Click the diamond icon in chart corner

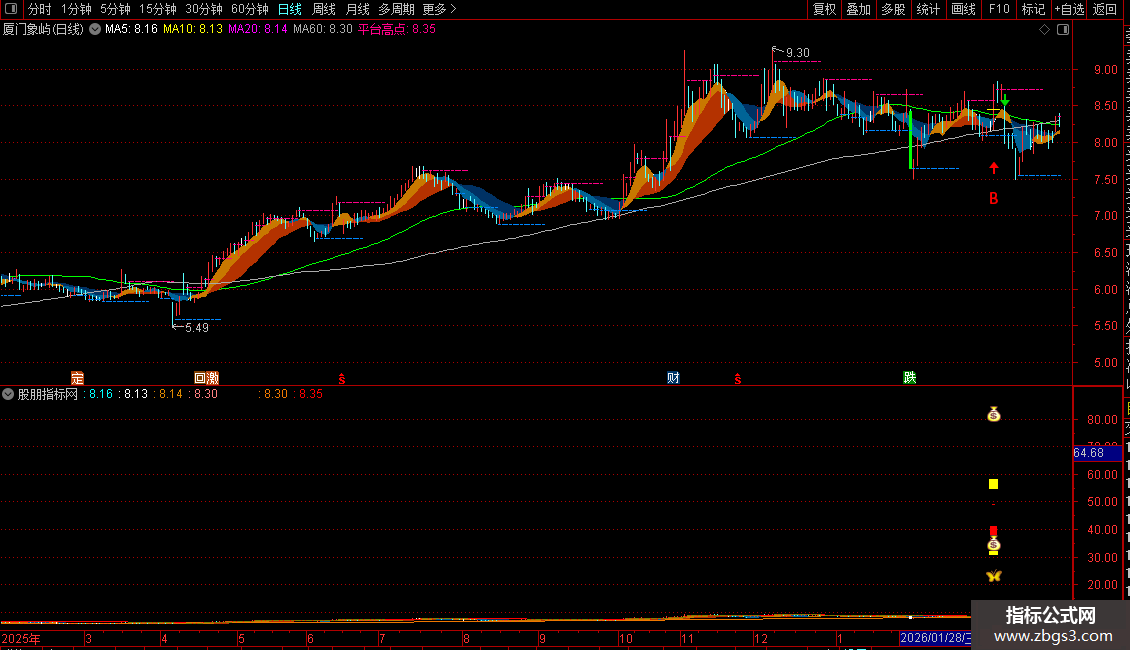(x=1044, y=30)
